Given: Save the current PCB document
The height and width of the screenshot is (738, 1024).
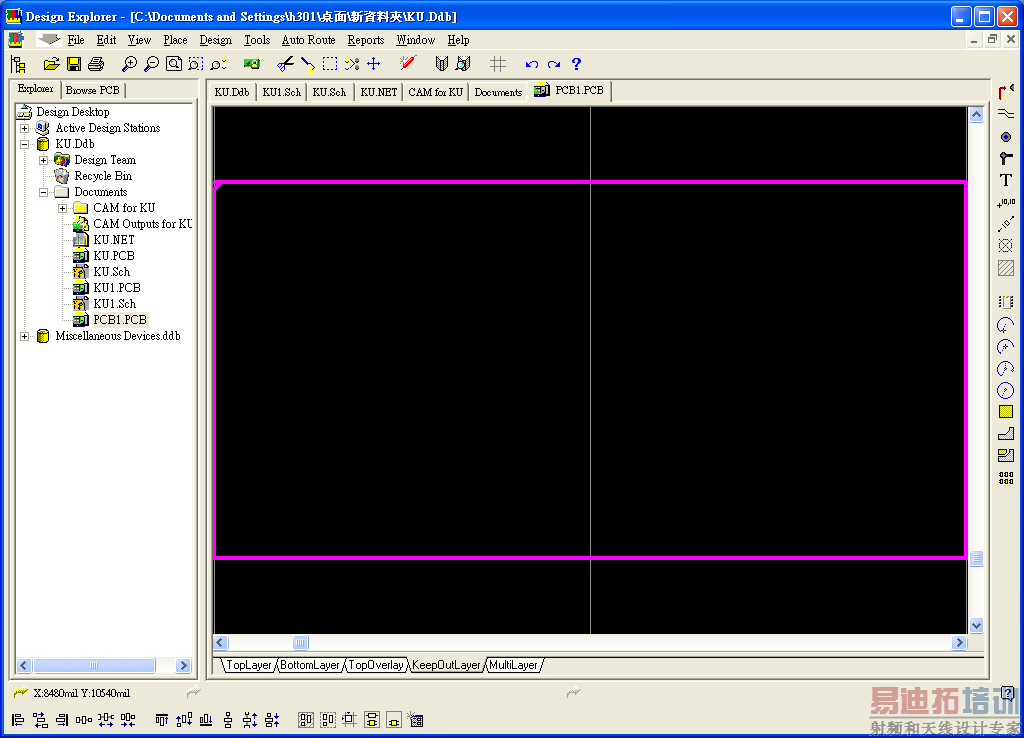Looking at the screenshot, I should (x=74, y=64).
